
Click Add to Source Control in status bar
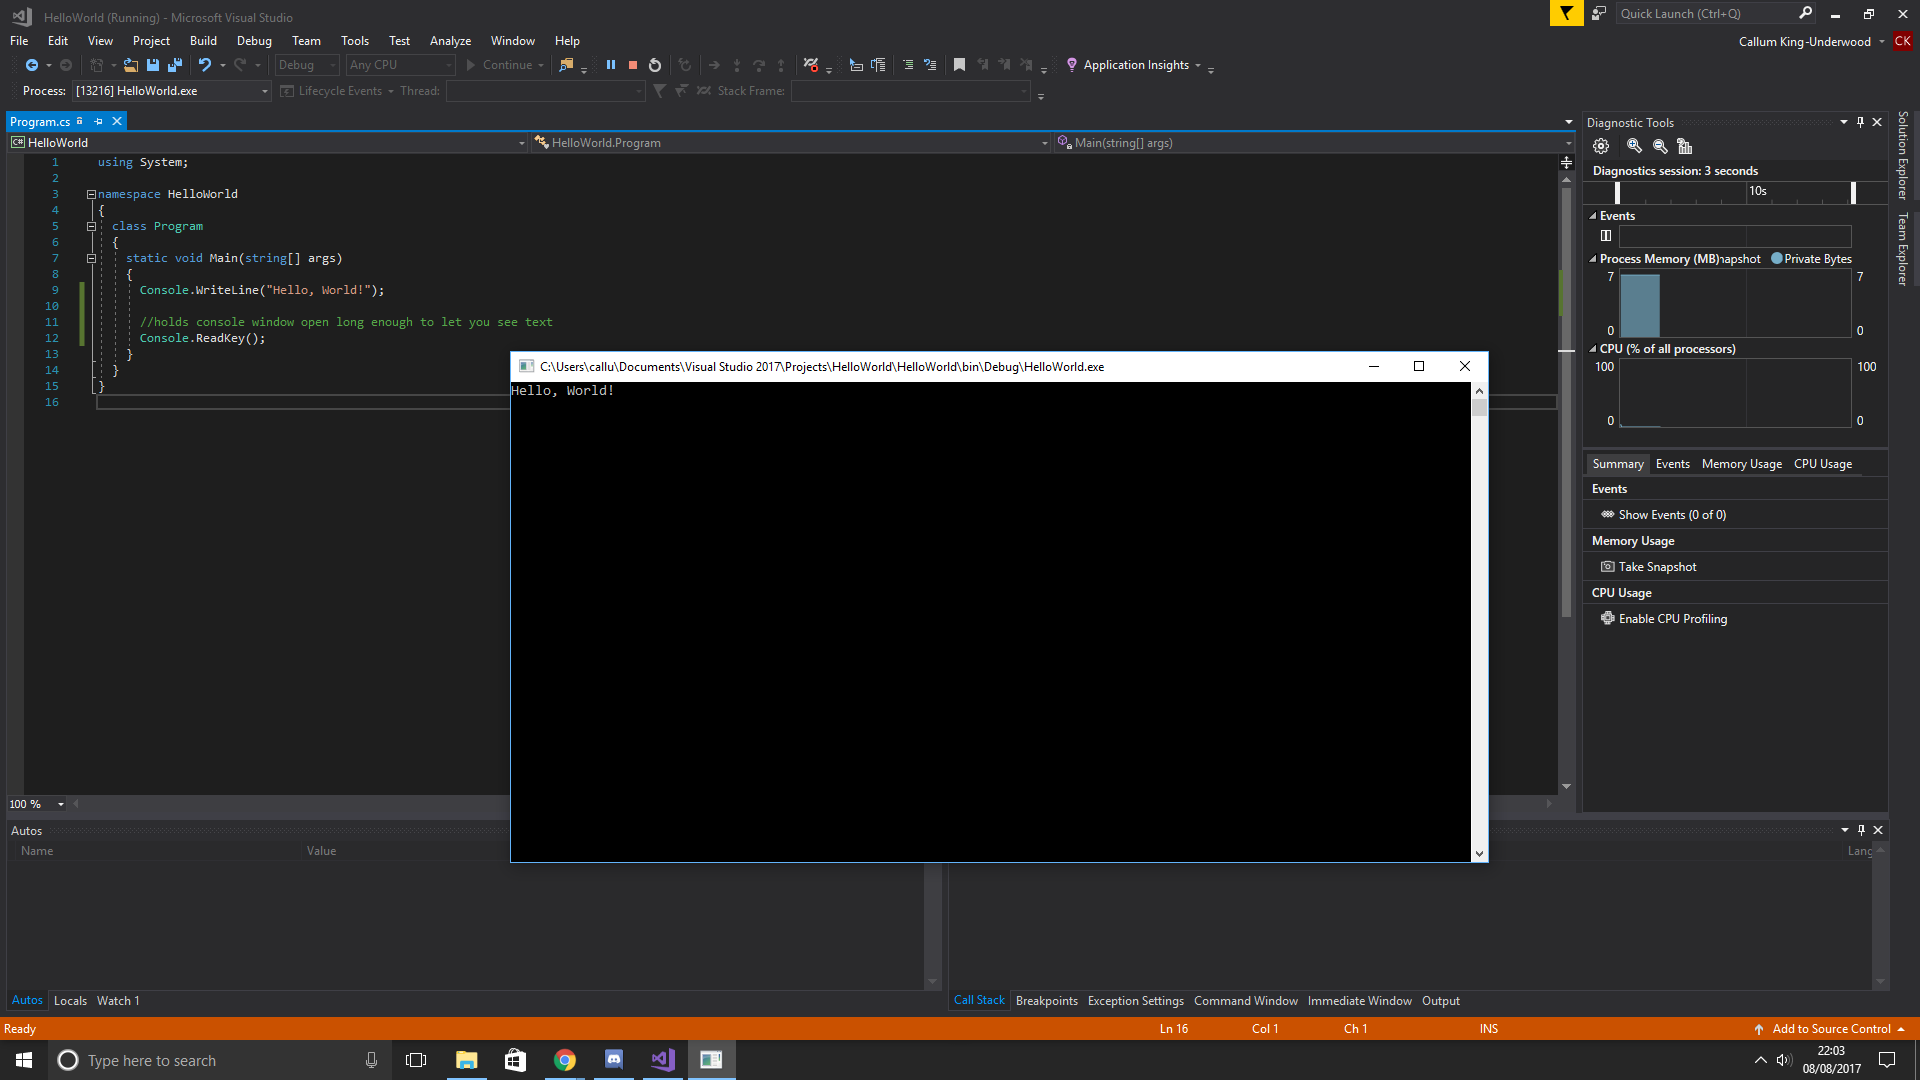click(x=1831, y=1029)
